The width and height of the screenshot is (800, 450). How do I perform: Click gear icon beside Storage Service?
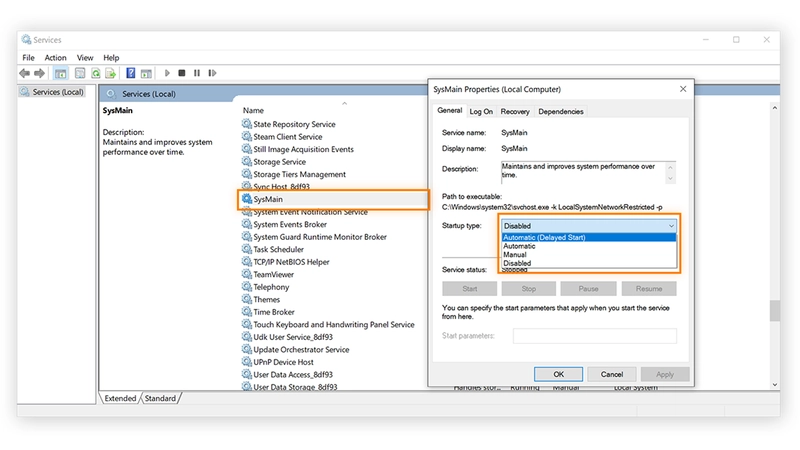247,162
